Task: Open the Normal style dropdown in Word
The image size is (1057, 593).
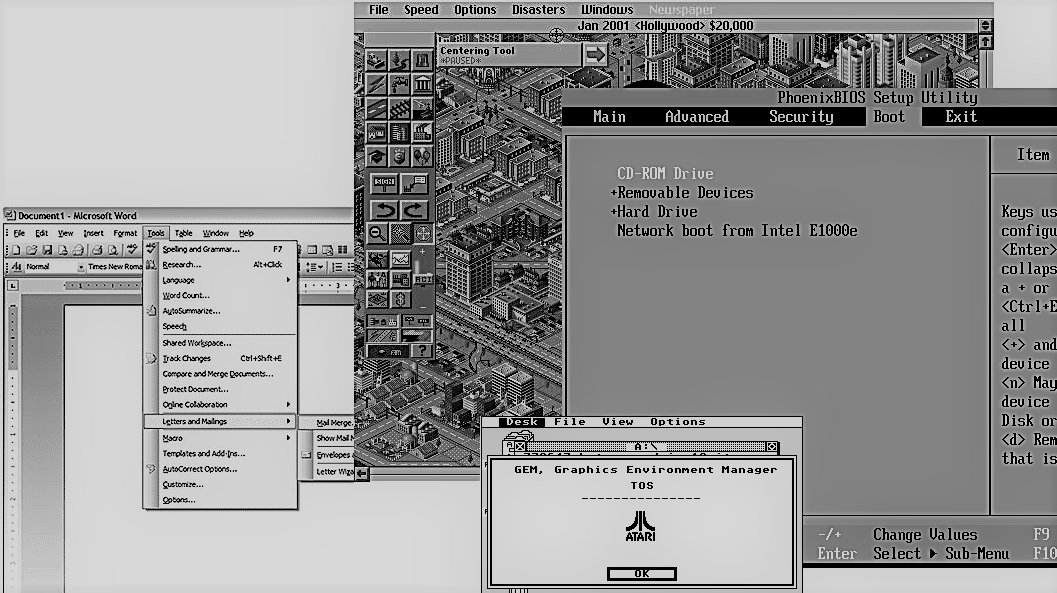Action: click(x=81, y=267)
